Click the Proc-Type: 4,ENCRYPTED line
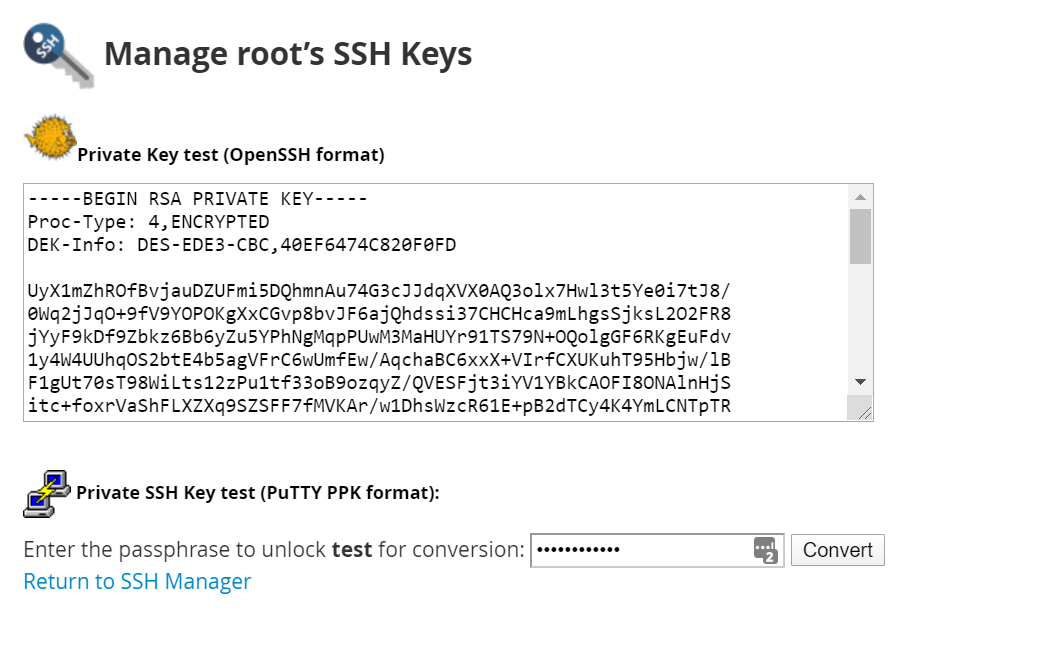 pos(149,222)
